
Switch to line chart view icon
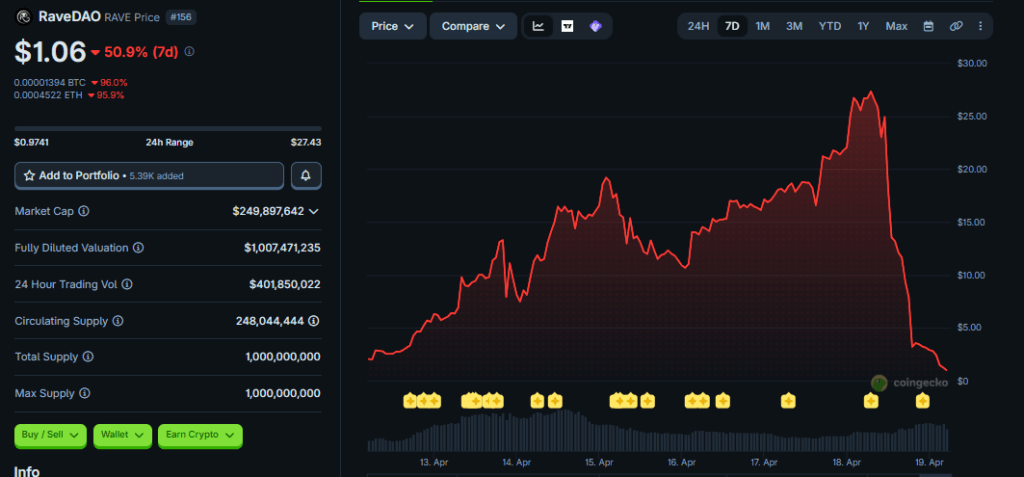(x=538, y=26)
